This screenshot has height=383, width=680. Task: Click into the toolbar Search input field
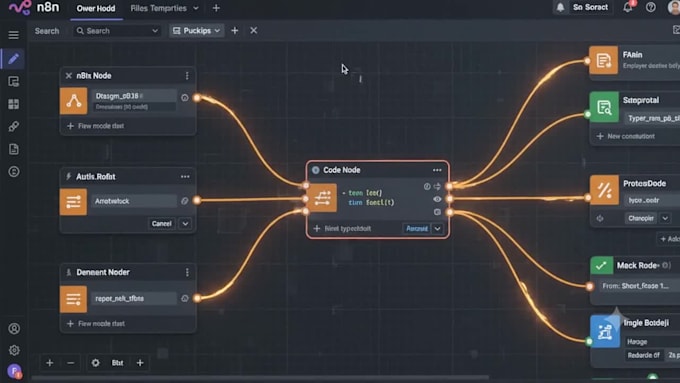coord(116,31)
